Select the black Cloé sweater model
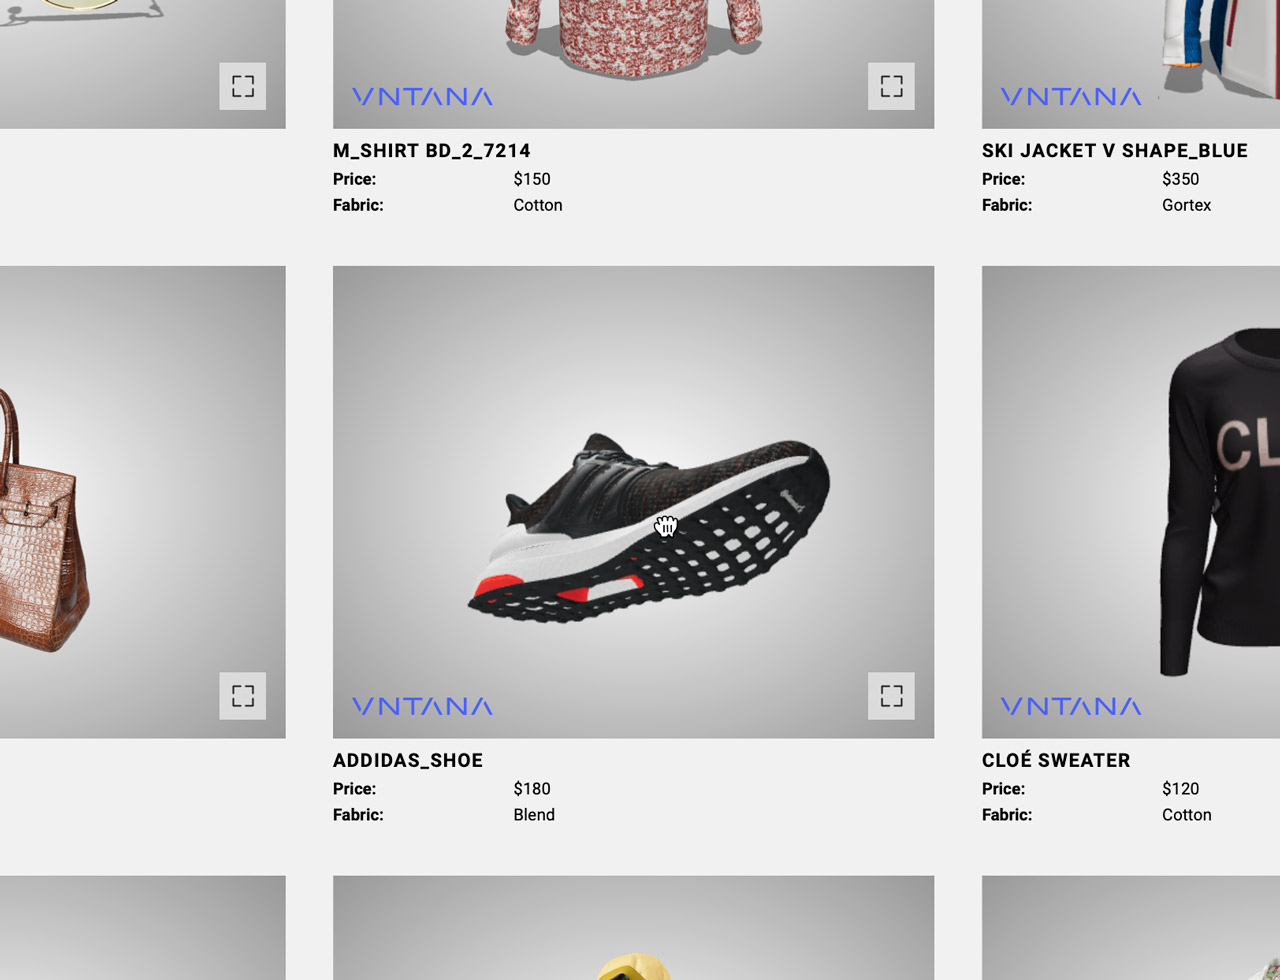This screenshot has width=1280, height=980. coord(1220,500)
